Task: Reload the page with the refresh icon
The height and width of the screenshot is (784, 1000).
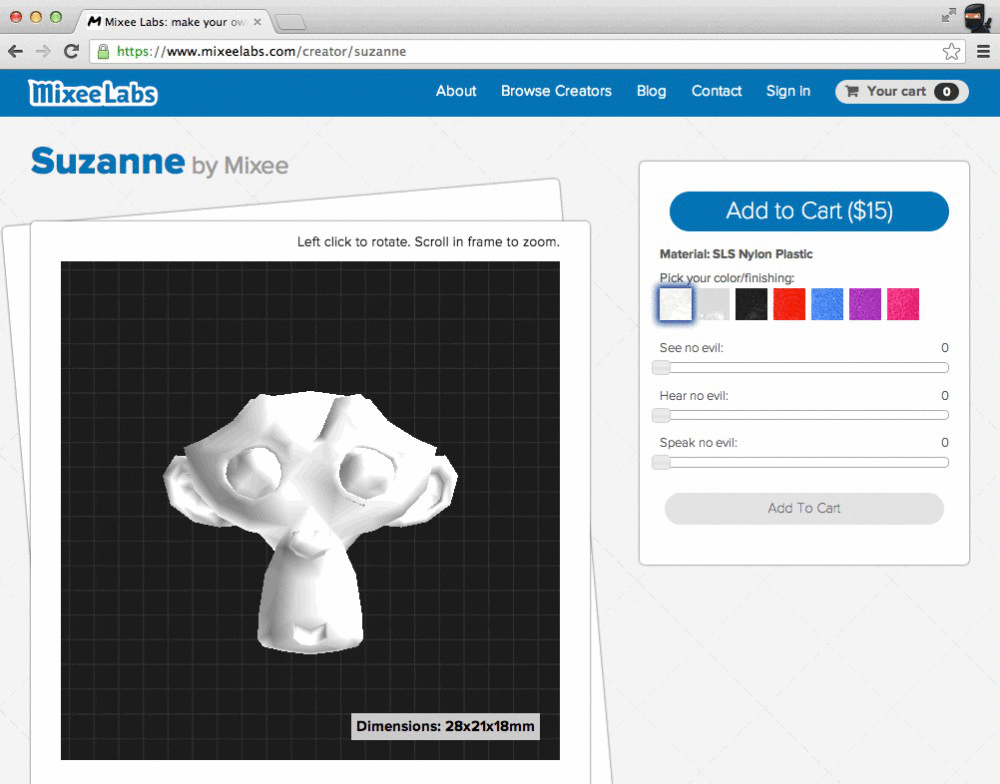Action: point(71,51)
